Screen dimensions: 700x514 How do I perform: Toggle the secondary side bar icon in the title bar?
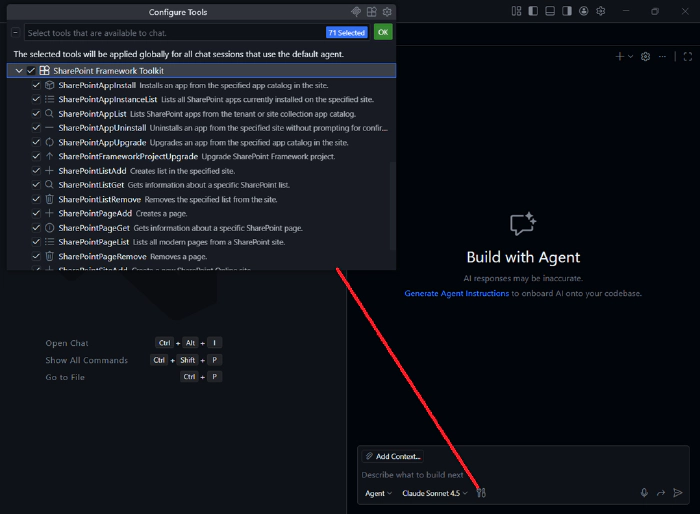tap(567, 11)
